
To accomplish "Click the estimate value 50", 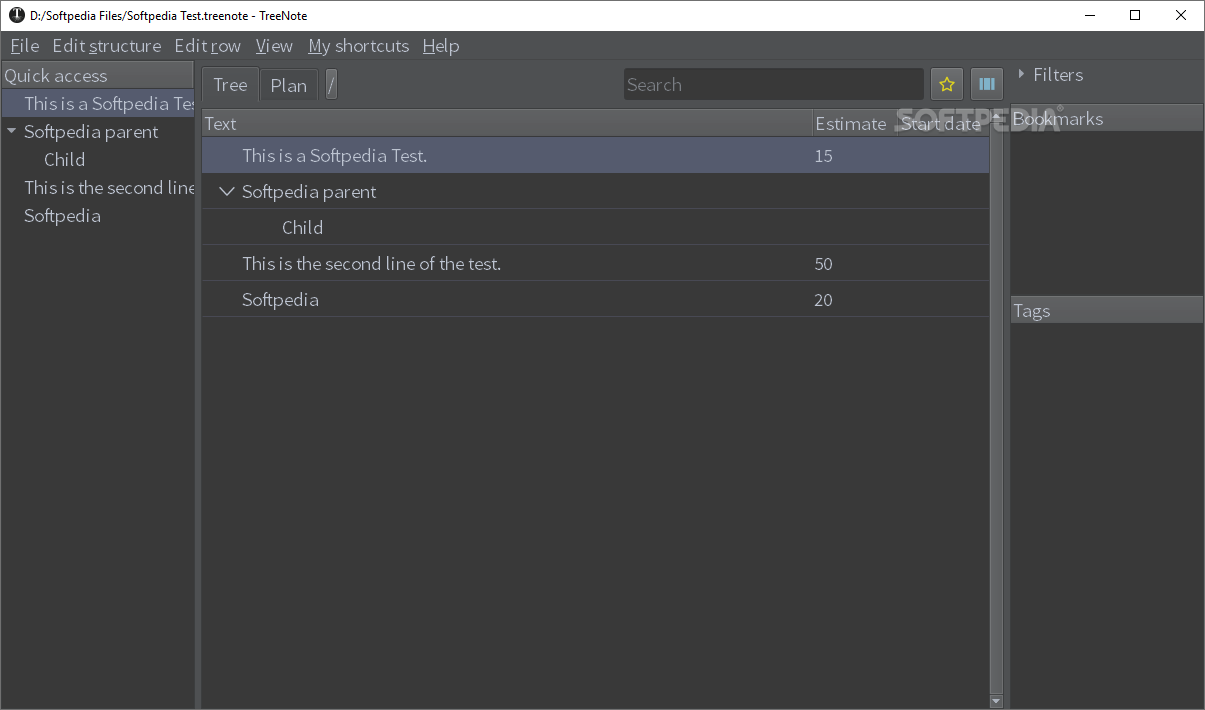I will (823, 264).
